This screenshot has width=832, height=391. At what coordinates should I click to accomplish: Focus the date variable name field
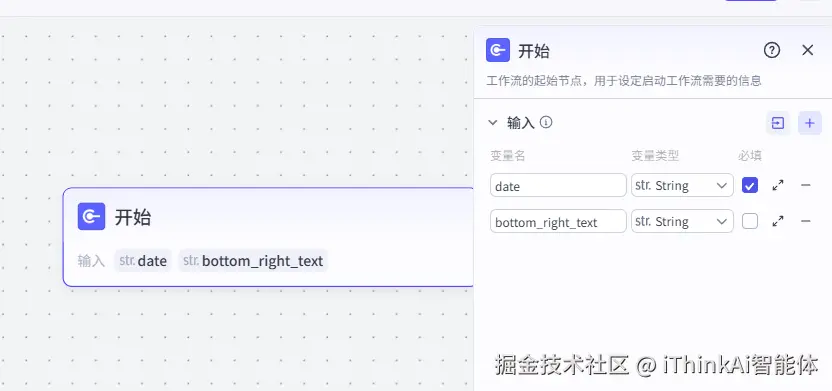tap(558, 185)
